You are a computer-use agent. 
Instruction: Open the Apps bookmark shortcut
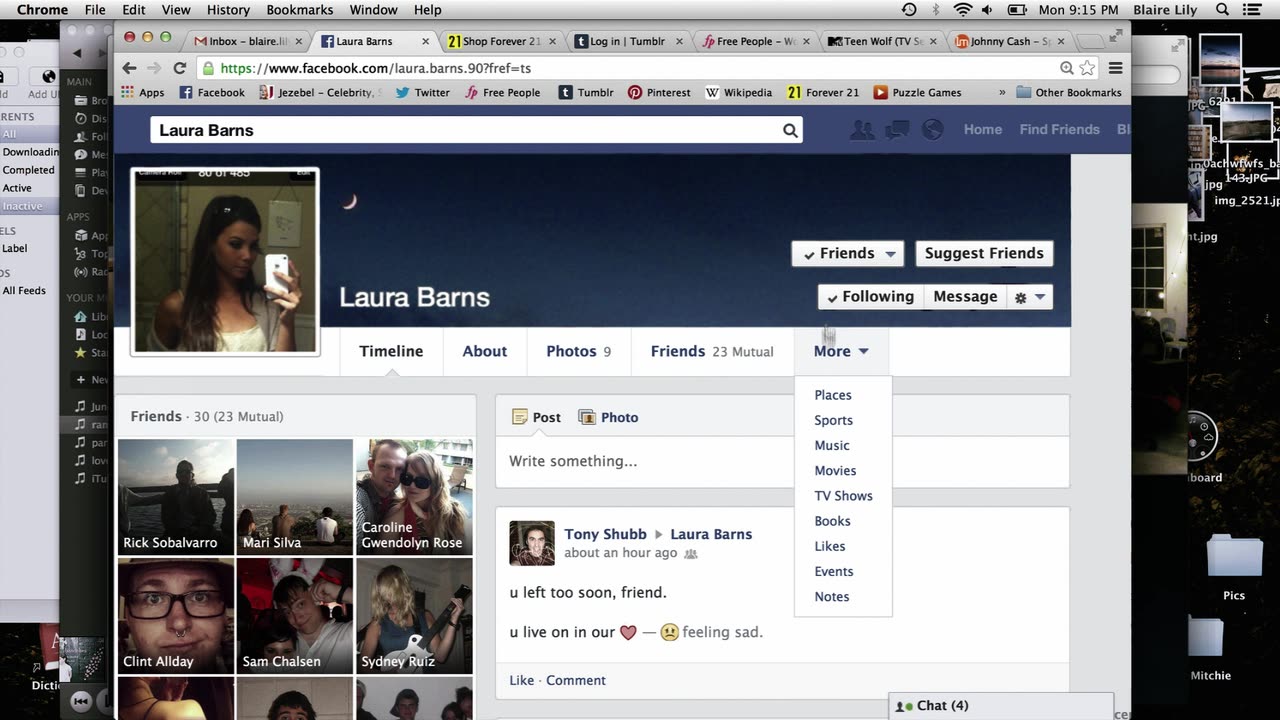143,92
